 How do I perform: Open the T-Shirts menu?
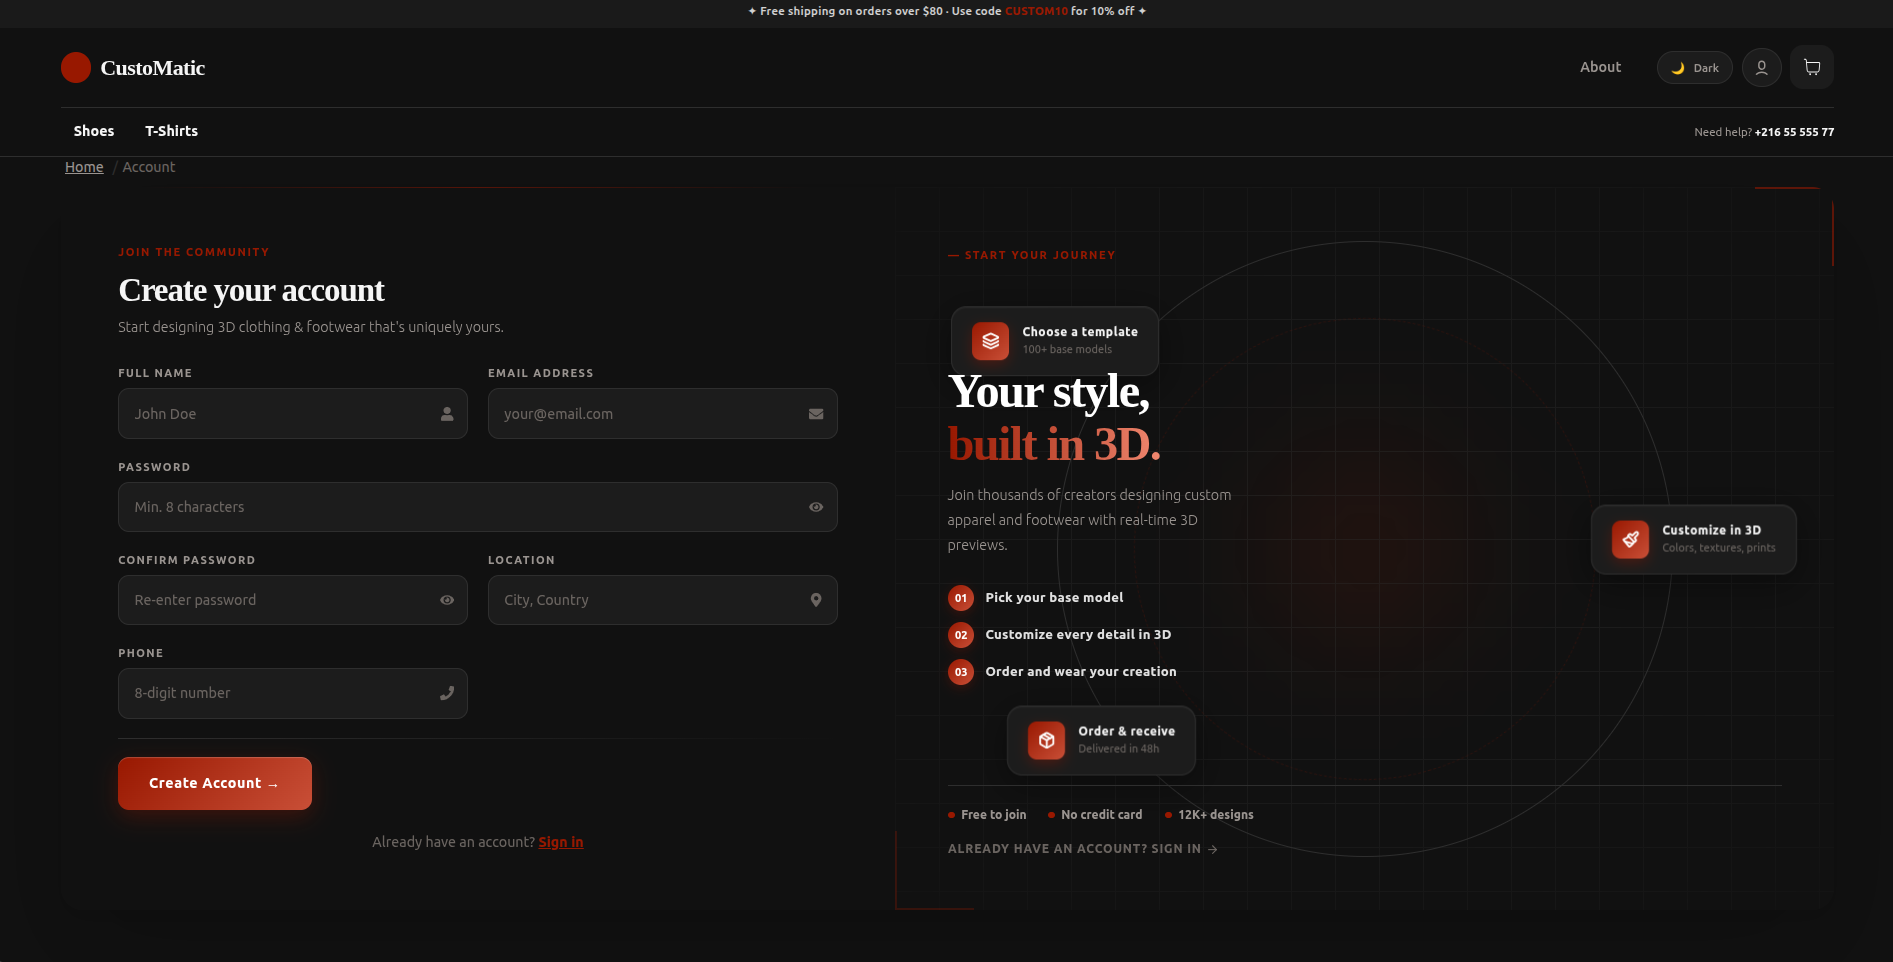click(172, 131)
